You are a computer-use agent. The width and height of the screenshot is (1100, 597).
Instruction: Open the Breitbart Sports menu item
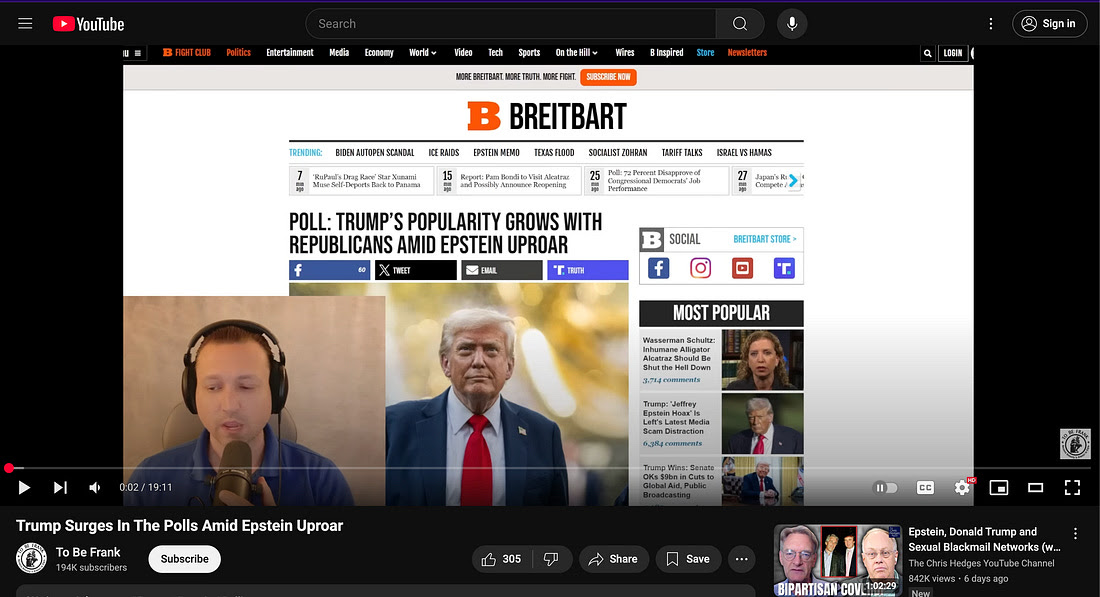(529, 53)
